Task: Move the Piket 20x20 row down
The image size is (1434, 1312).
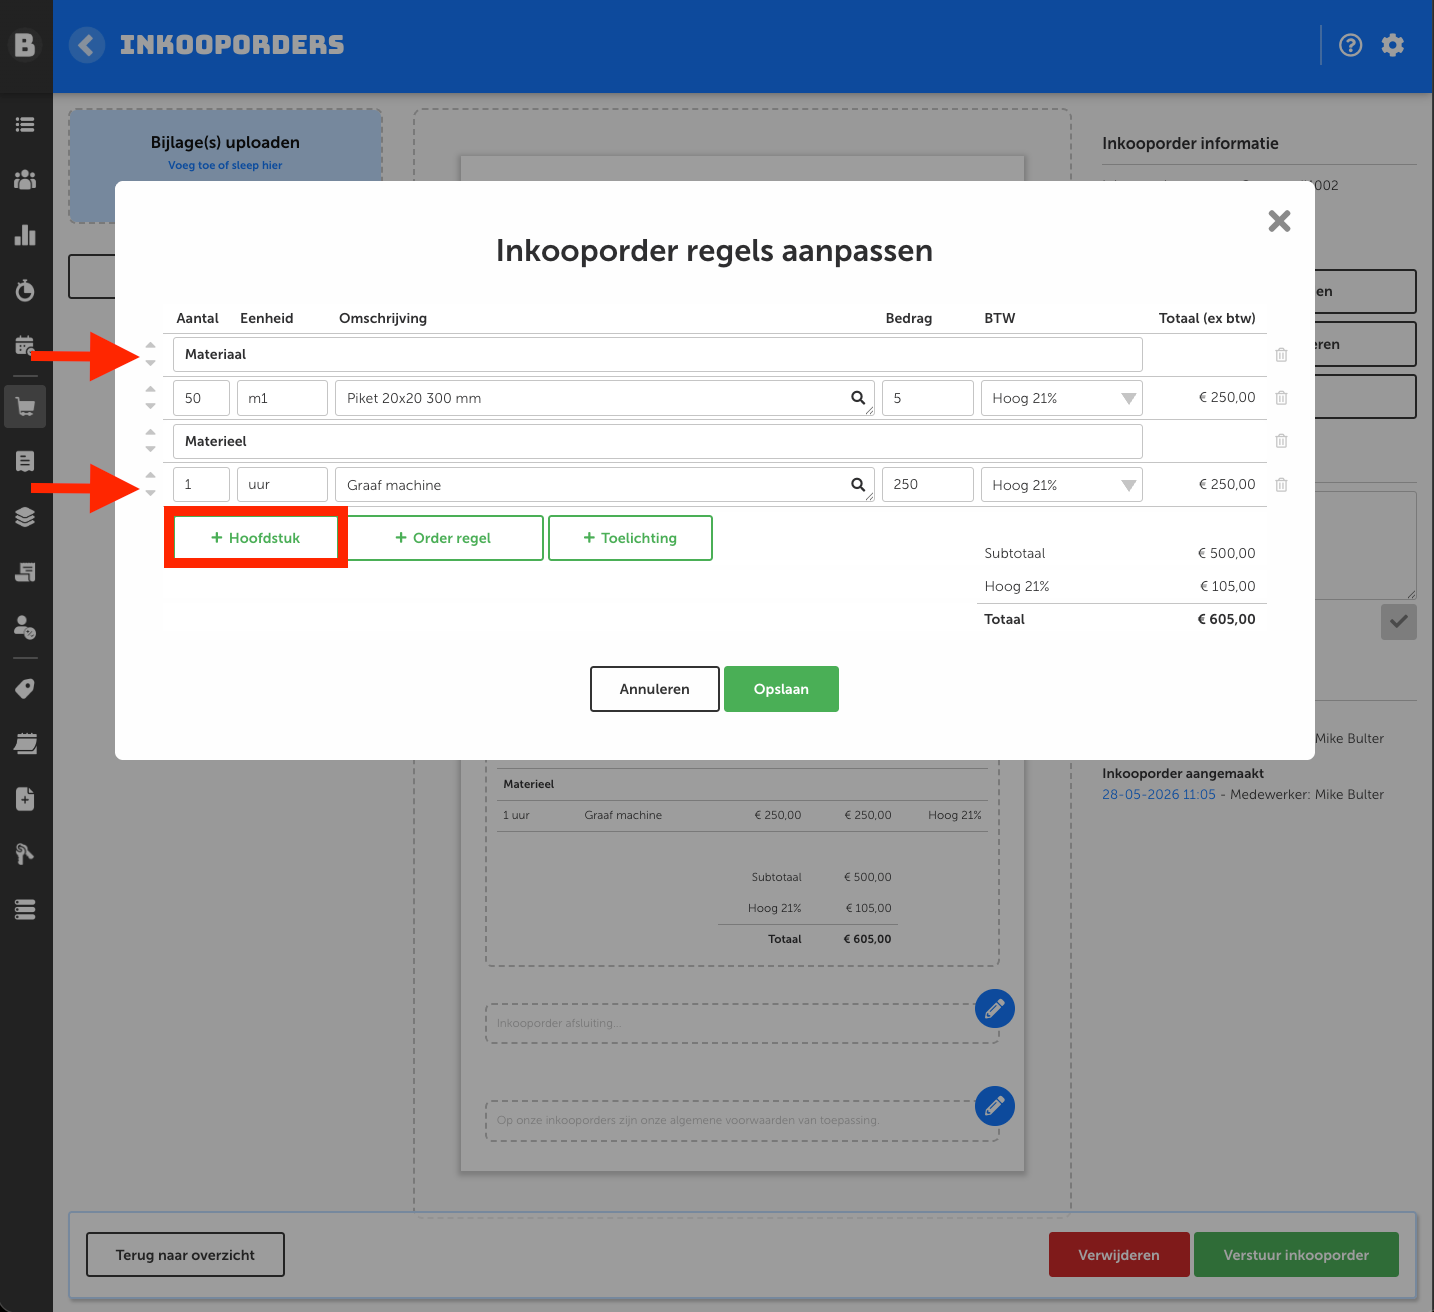Action: (150, 406)
